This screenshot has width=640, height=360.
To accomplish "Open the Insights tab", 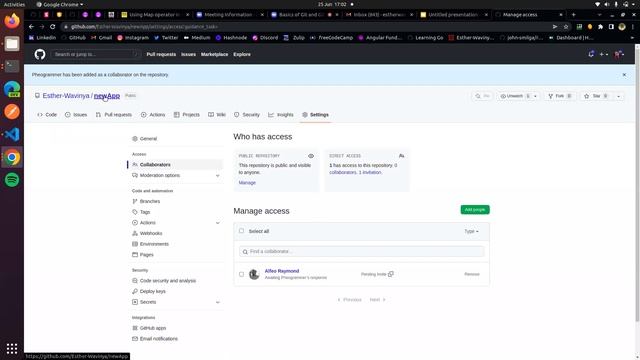I will (280, 115).
